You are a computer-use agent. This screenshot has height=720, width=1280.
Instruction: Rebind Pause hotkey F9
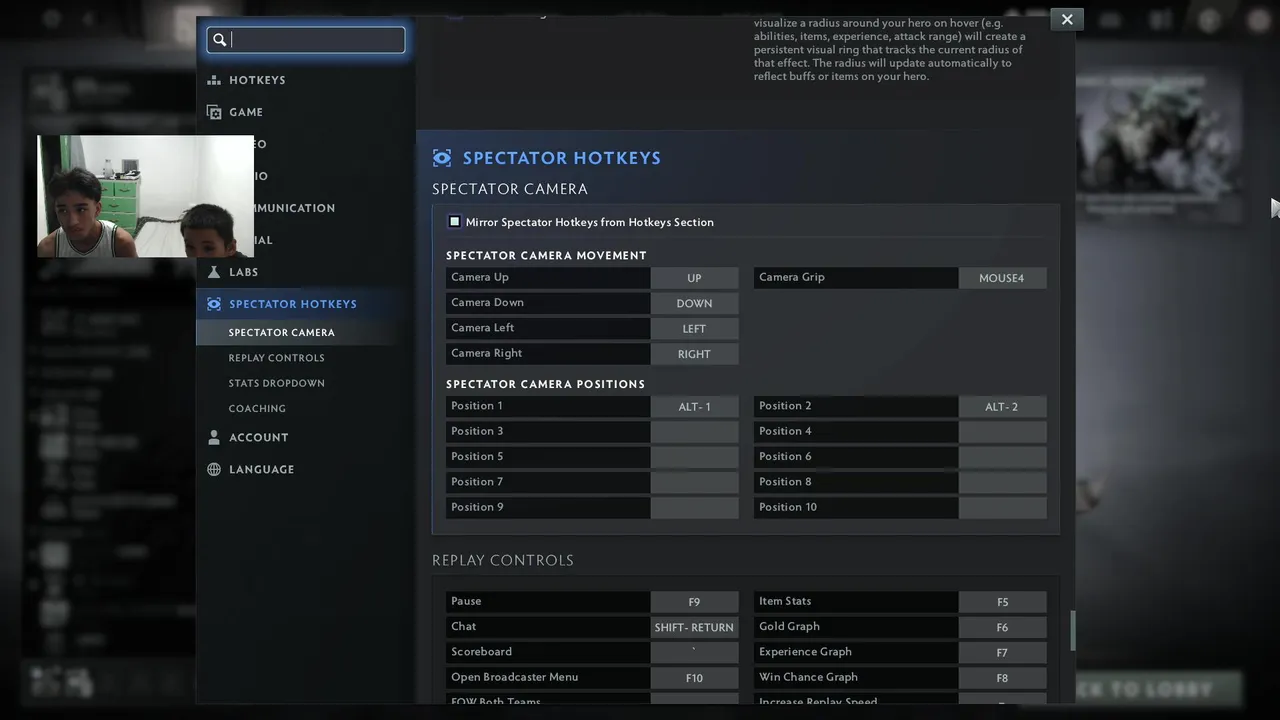694,602
